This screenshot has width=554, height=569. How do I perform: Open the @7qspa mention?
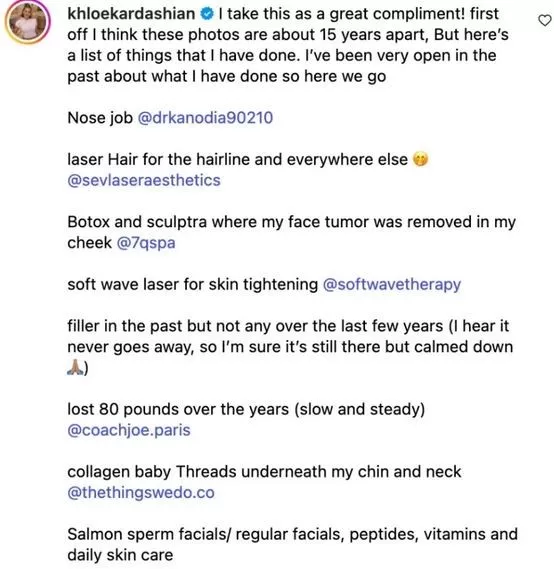(x=146, y=243)
